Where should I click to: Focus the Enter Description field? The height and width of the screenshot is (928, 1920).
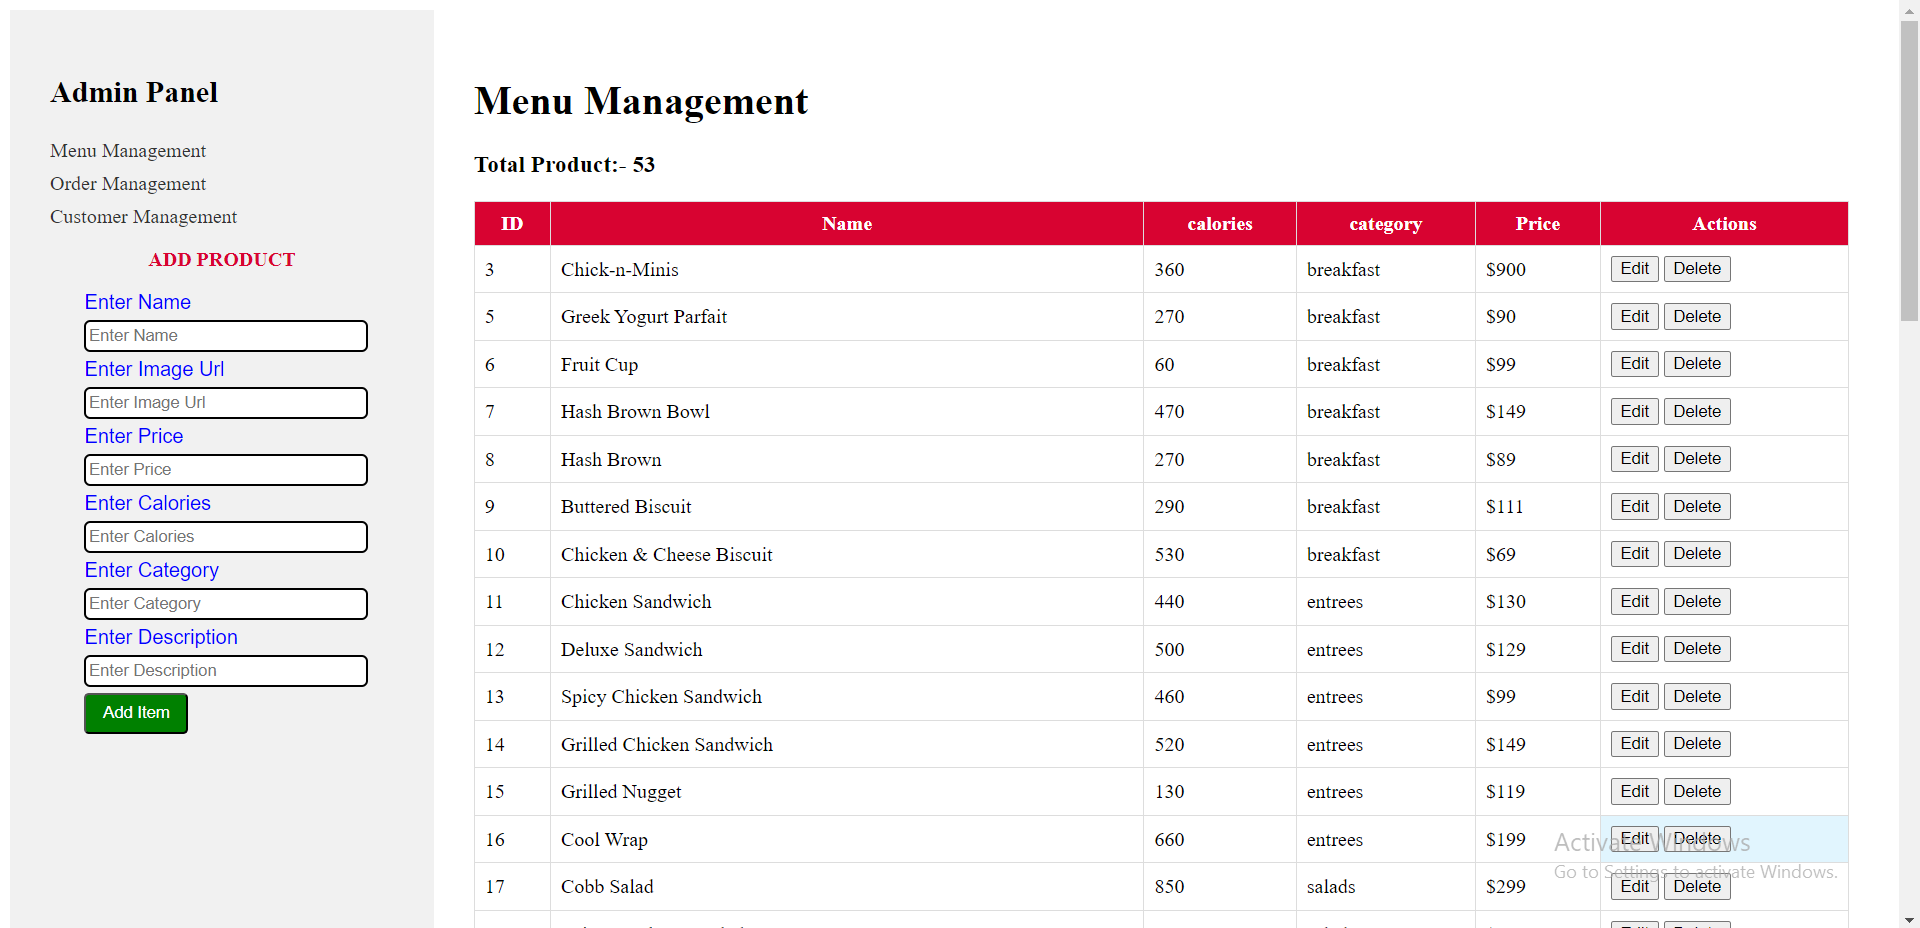tap(226, 671)
